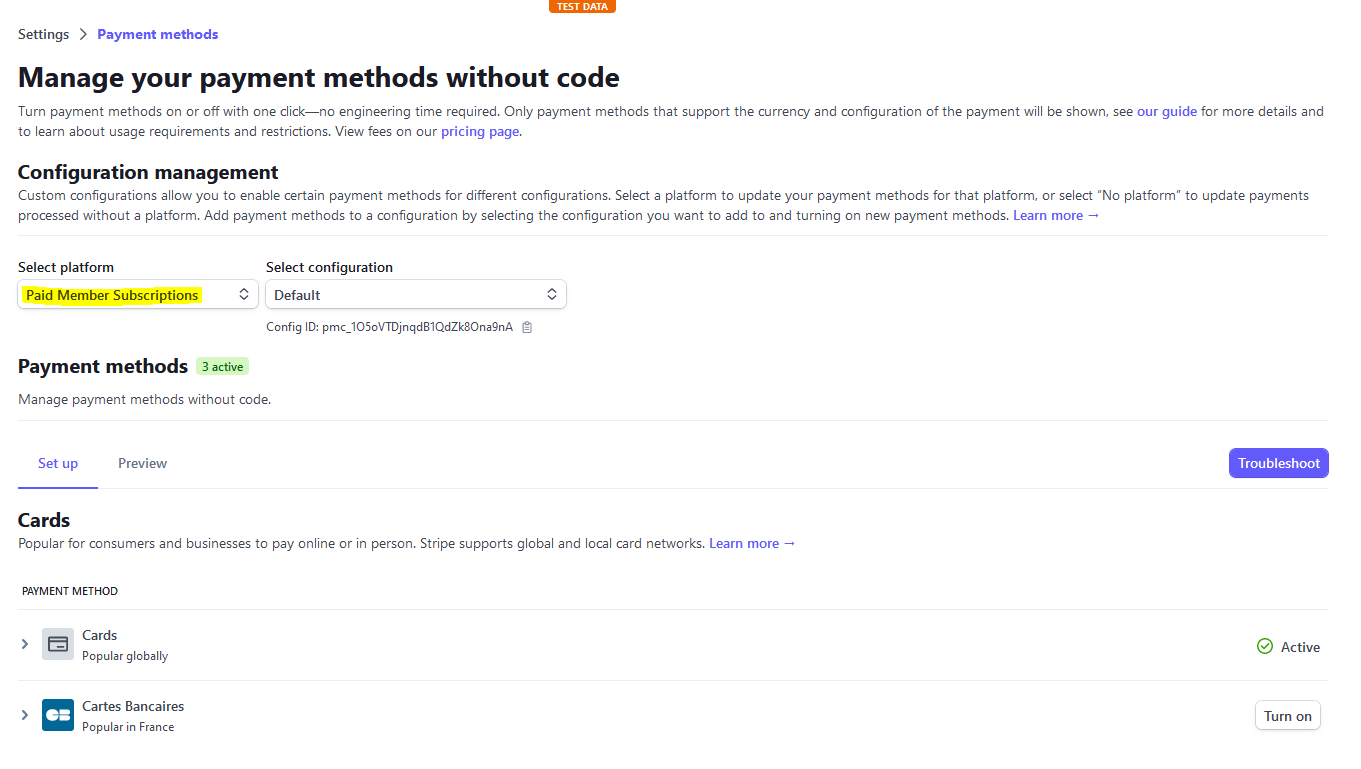Click the breadcrumb chevron after Settings
This screenshot has height=769, width=1361.
coord(83,34)
